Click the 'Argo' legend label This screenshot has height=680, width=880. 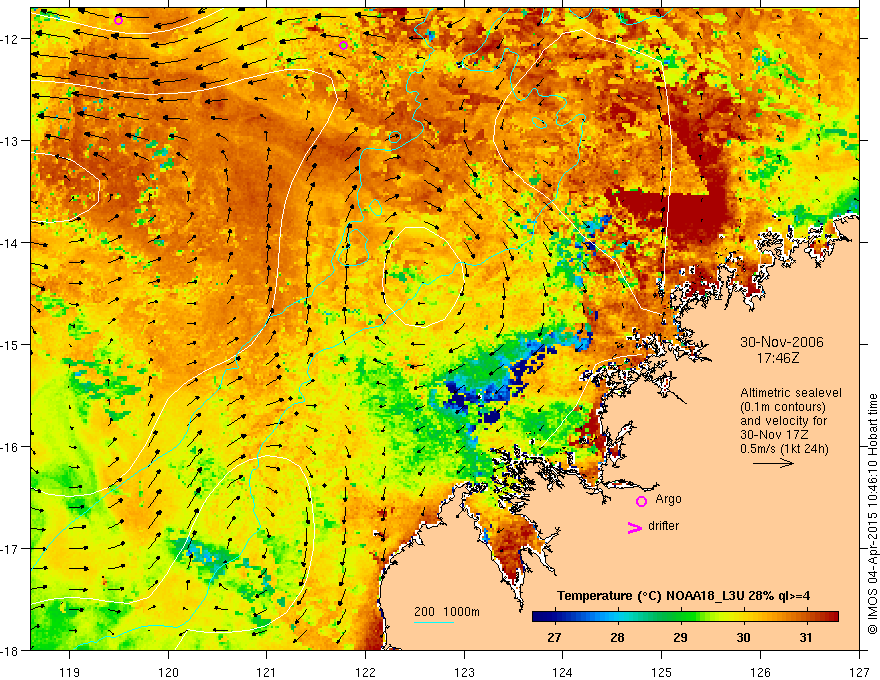pyautogui.click(x=668, y=499)
